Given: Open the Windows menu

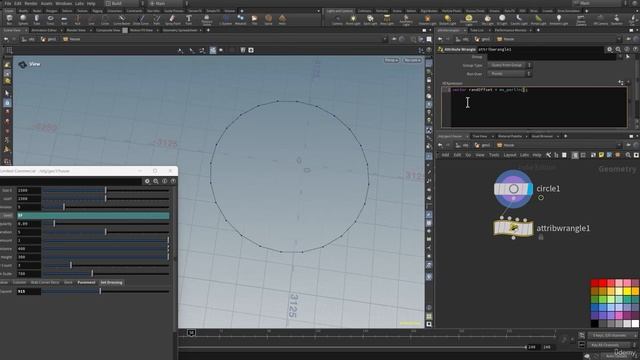Looking at the screenshot, I should click(64, 3).
